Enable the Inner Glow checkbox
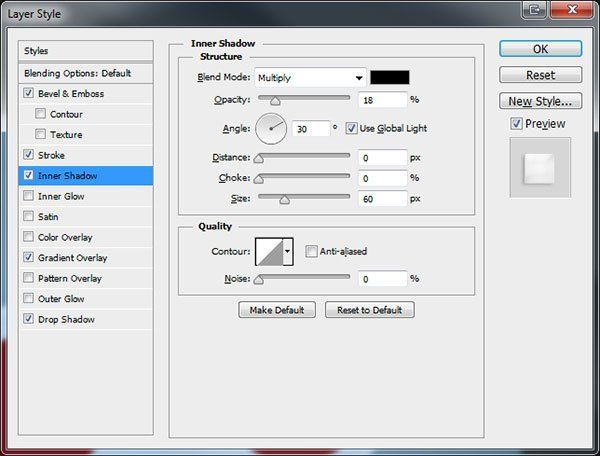Image resolution: width=600 pixels, height=456 pixels. point(28,195)
